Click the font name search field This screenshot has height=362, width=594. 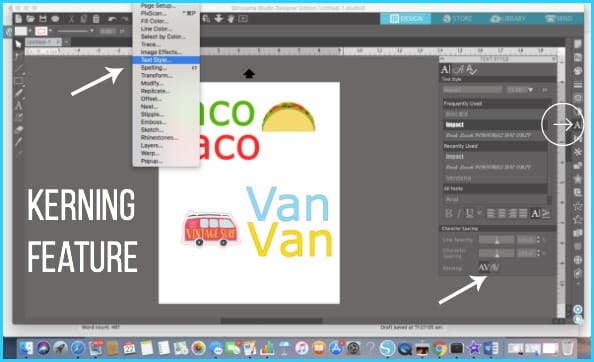pos(472,90)
